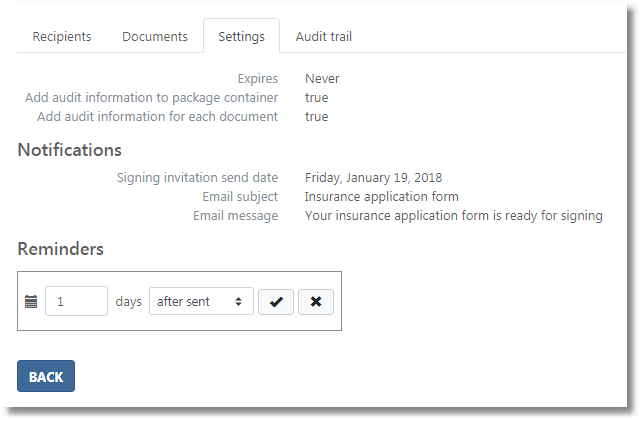The image size is (641, 421).
Task: Open the "after sent" dropdown
Action: [201, 302]
